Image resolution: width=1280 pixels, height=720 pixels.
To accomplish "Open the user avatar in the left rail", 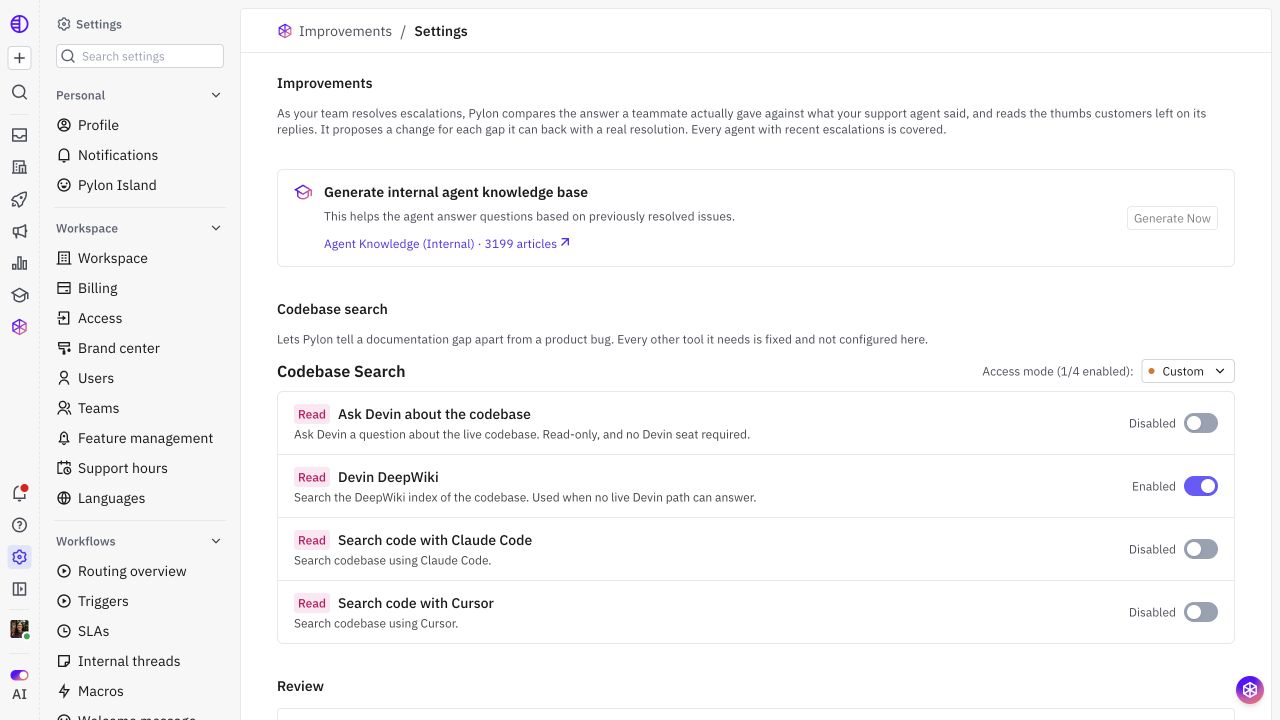I will [x=19, y=629].
